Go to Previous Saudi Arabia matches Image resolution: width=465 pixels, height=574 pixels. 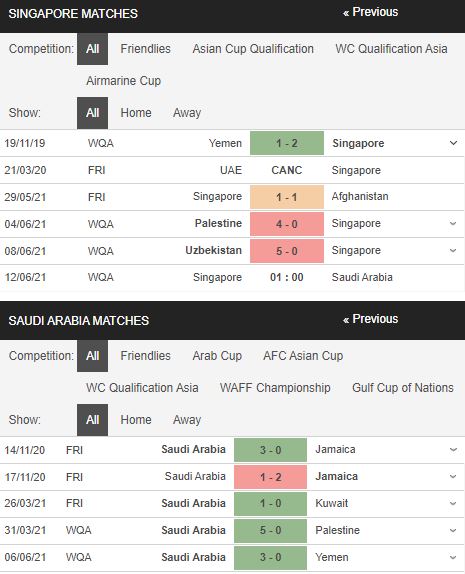tap(370, 319)
